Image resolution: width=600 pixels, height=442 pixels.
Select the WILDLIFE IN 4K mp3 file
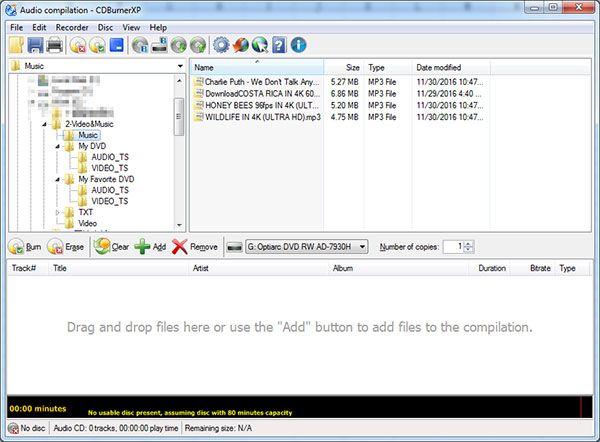coord(260,117)
